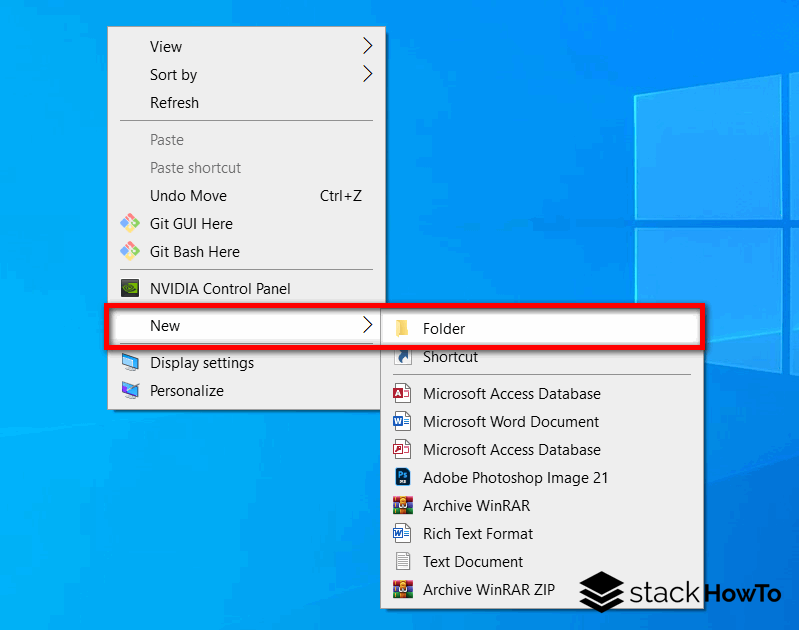Open the New menu entry
799x630 pixels.
tap(246, 325)
